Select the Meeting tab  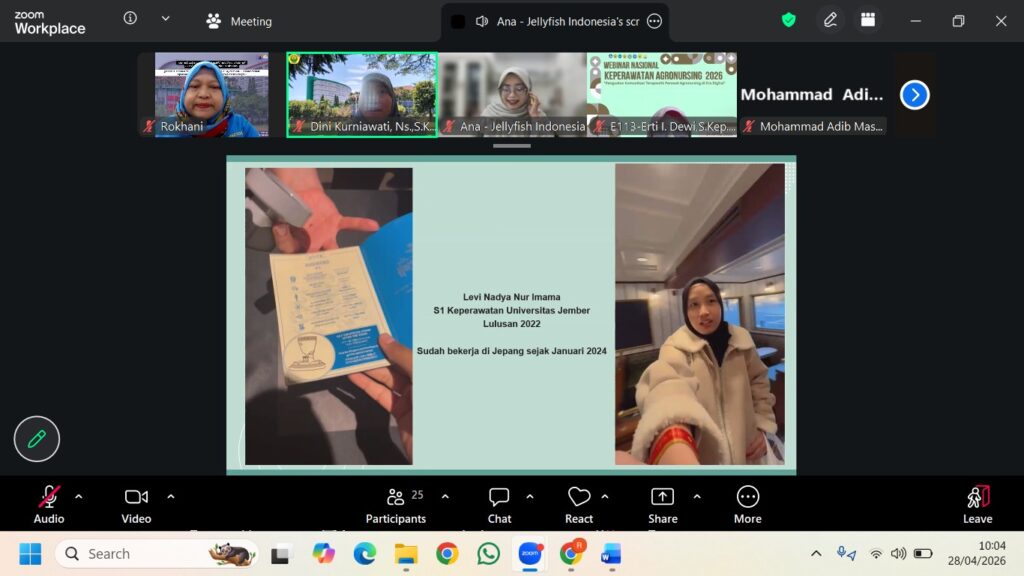(239, 21)
